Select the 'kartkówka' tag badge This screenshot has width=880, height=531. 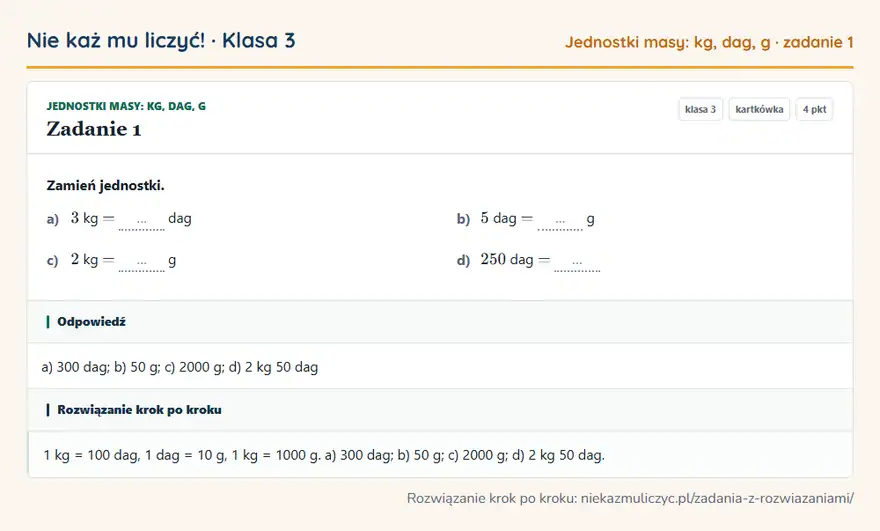759,109
